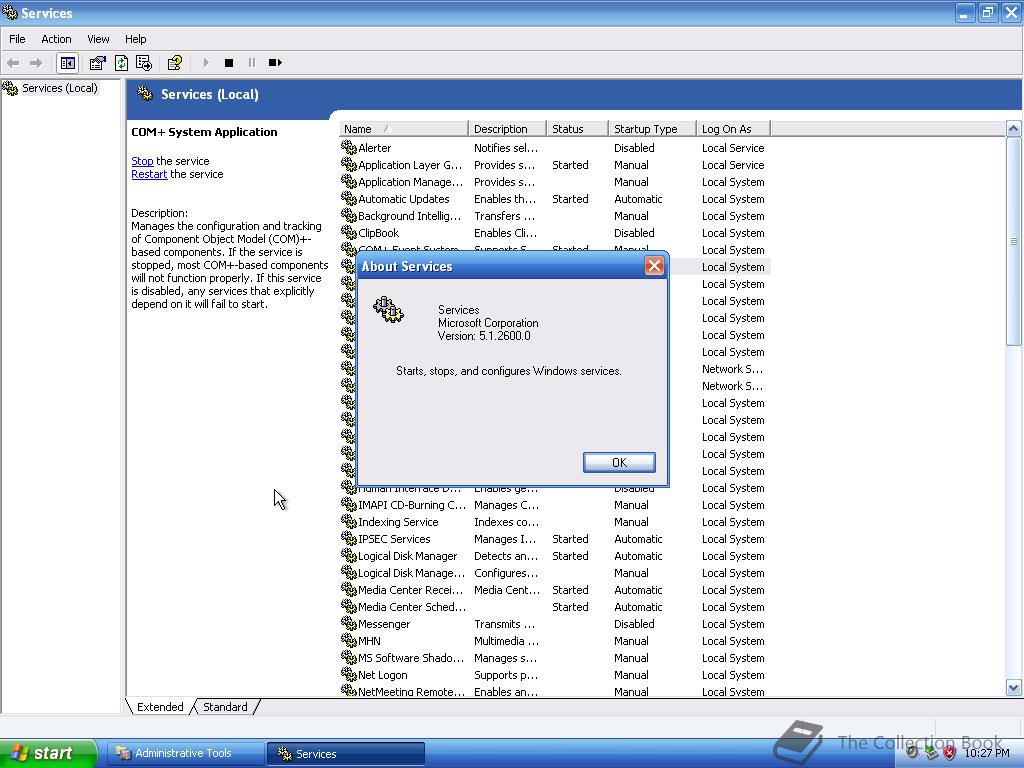Select the ClipBook service icon
The width and height of the screenshot is (1024, 768).
[x=349, y=232]
